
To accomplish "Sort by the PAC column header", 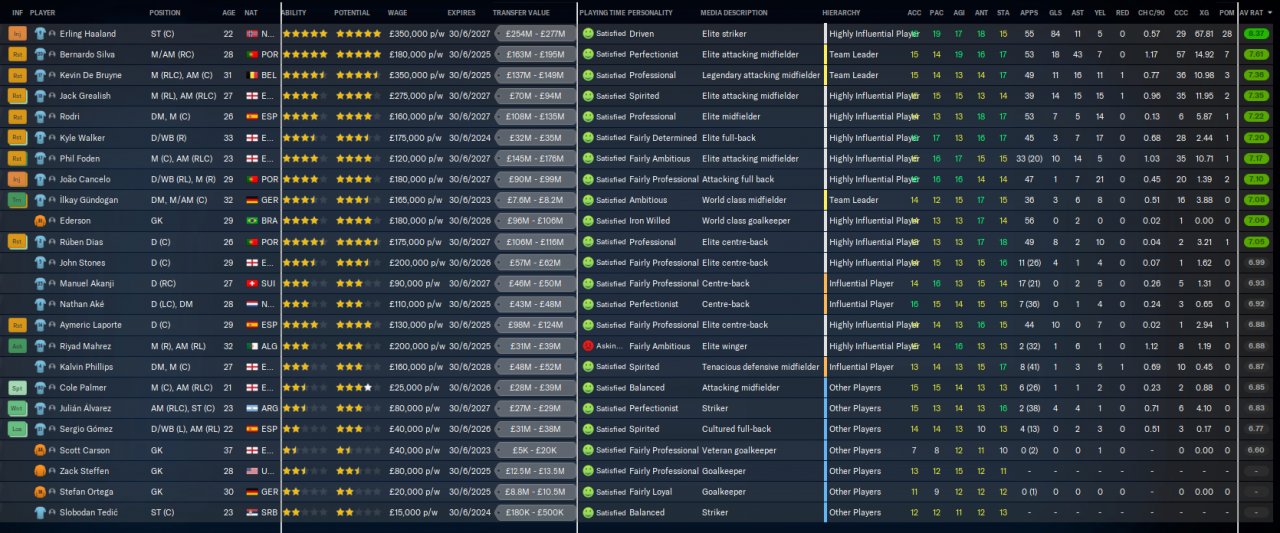I will [936, 12].
